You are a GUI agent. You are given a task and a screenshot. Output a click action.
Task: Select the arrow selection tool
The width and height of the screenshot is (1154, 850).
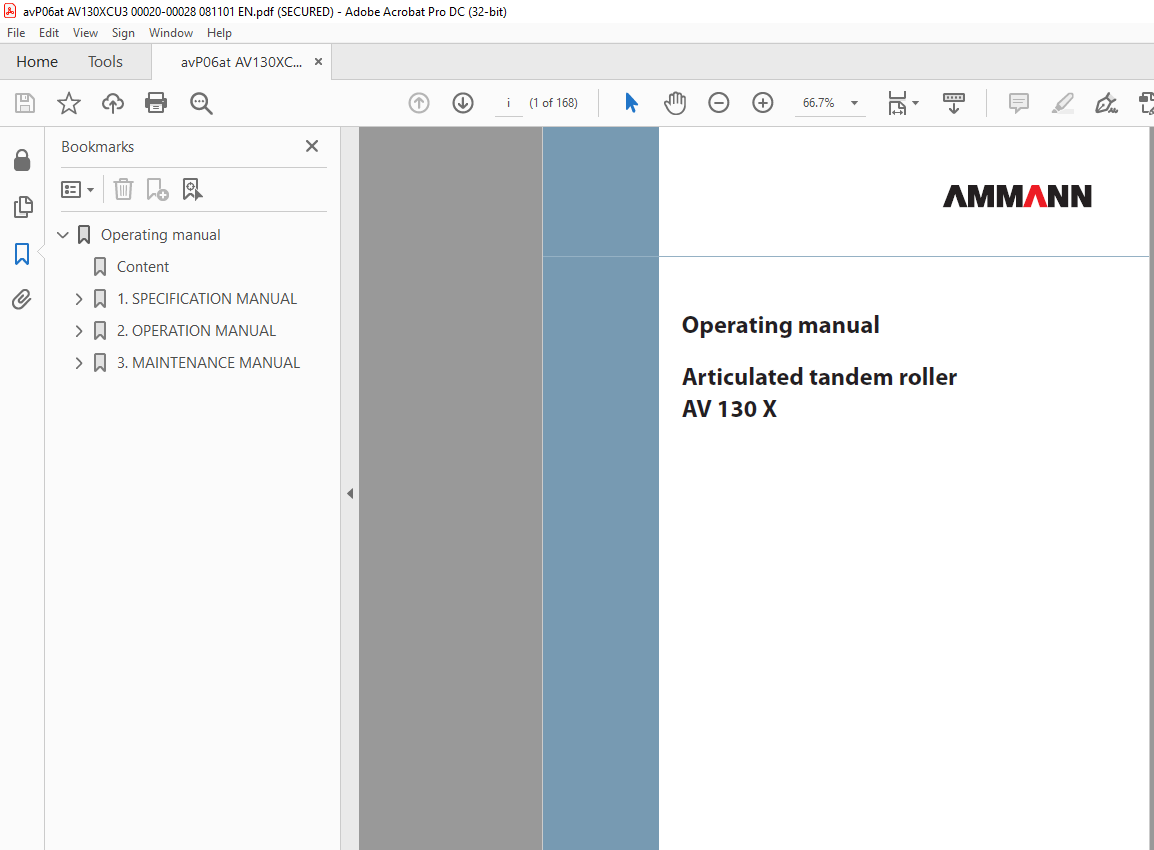(631, 103)
